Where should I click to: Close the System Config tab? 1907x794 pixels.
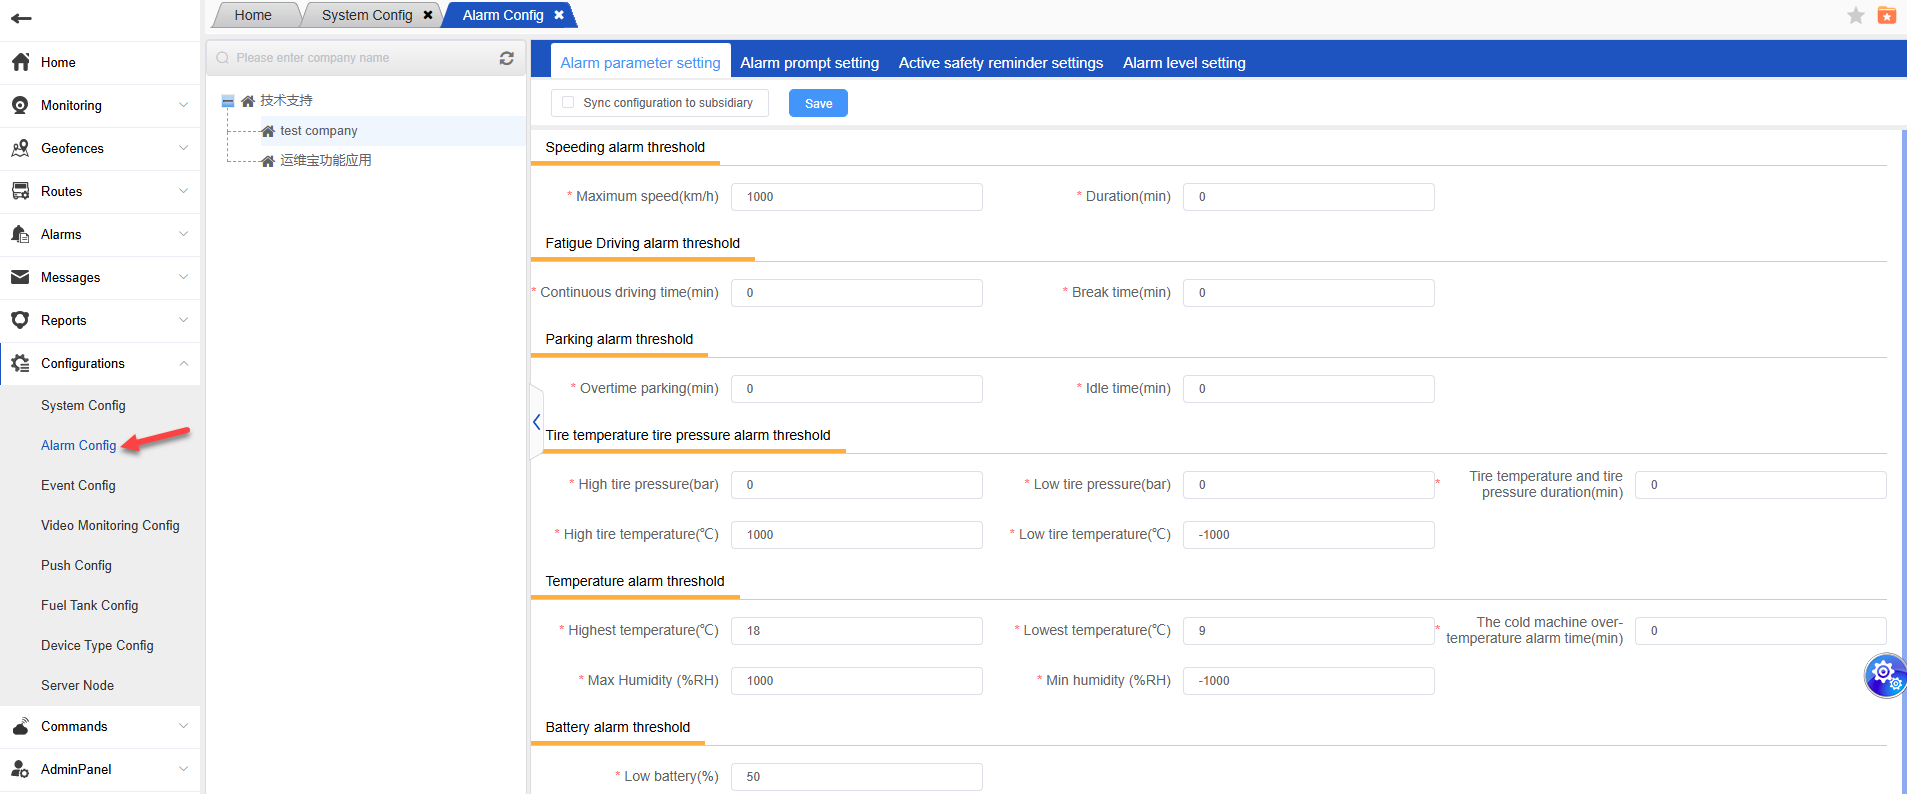tap(428, 15)
